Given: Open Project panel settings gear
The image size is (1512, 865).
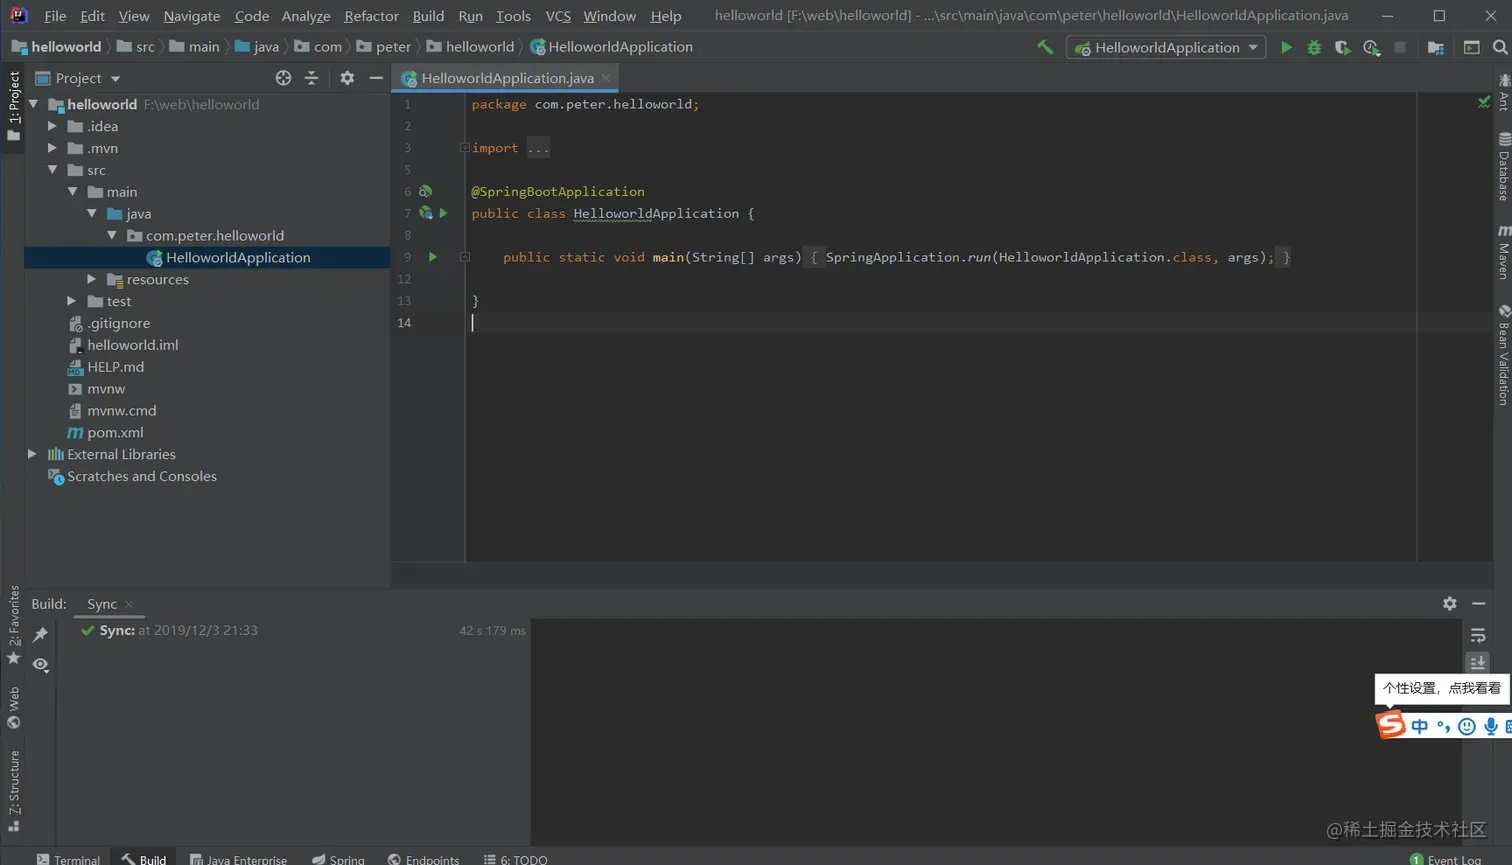Looking at the screenshot, I should pyautogui.click(x=347, y=78).
